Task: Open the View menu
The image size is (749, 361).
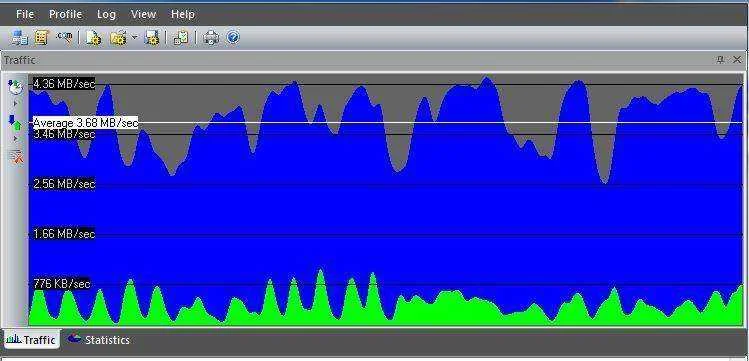Action: (143, 14)
